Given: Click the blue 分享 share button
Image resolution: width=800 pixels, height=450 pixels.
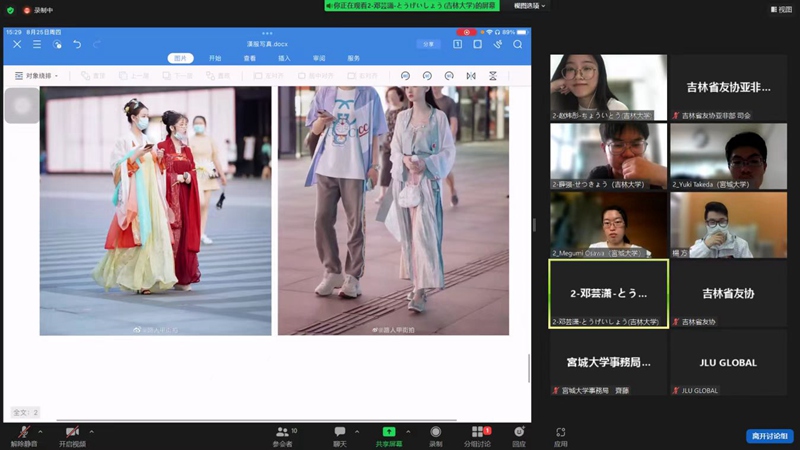Looking at the screenshot, I should coord(428,44).
